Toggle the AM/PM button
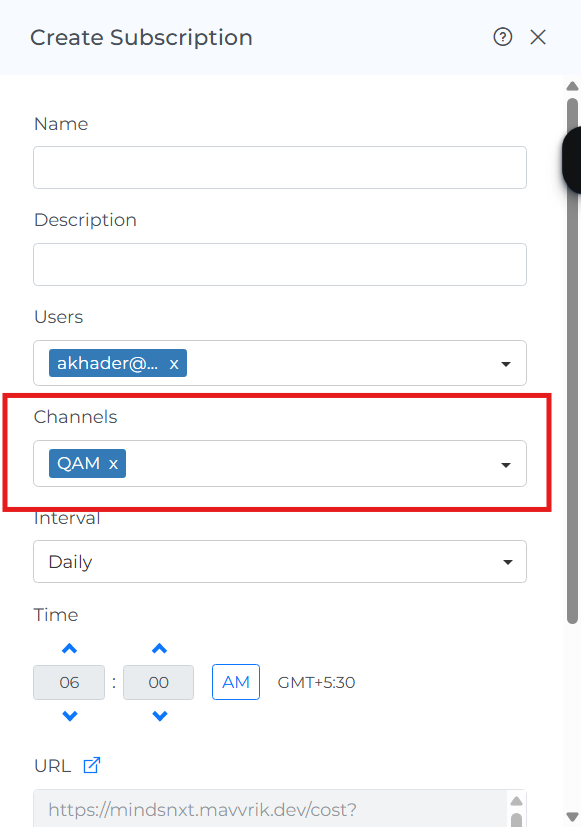 click(236, 682)
